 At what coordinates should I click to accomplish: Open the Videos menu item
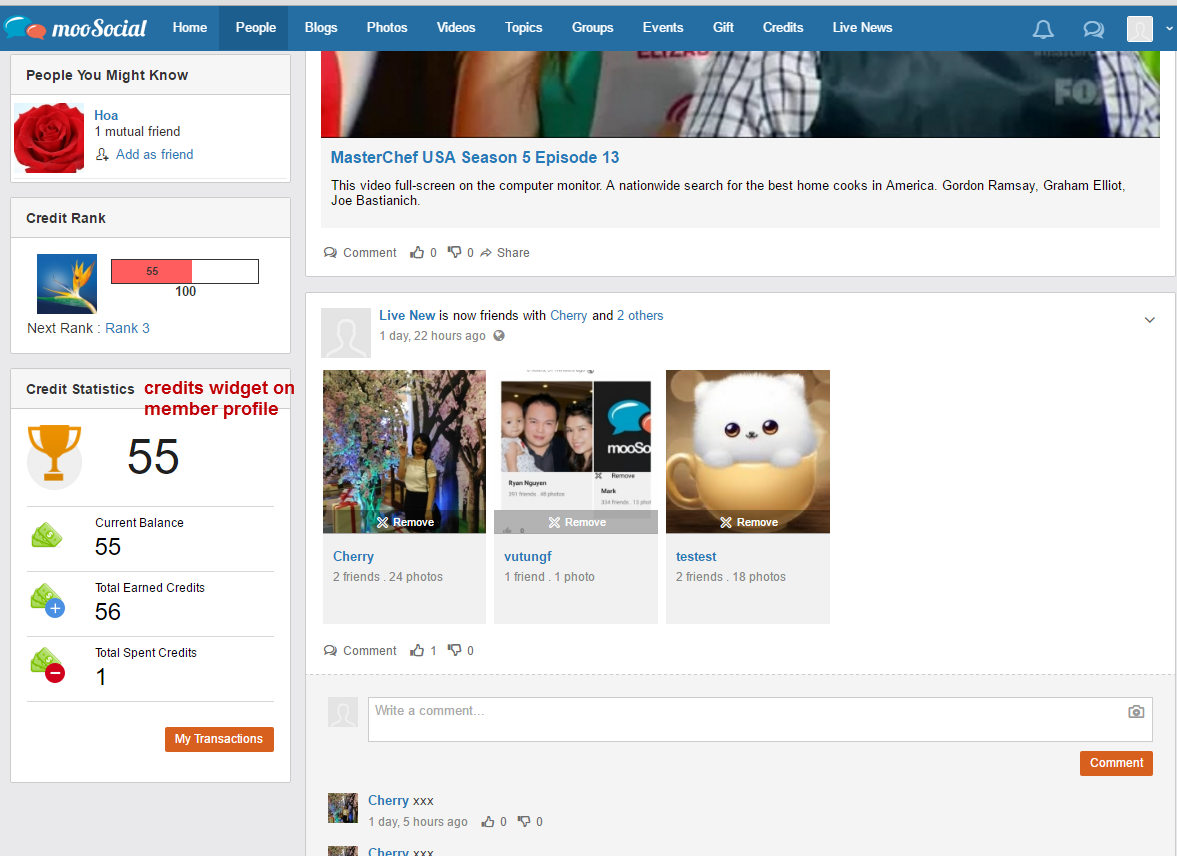click(x=456, y=28)
